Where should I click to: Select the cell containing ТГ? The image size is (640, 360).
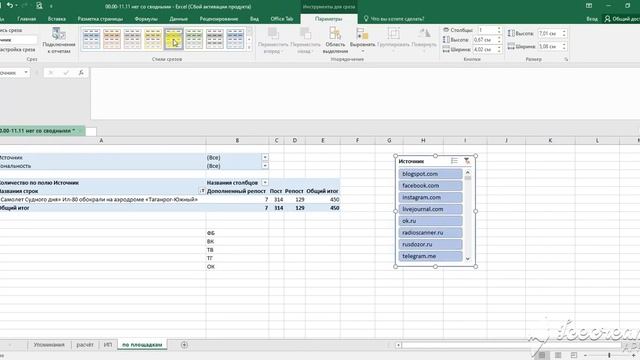point(237,258)
